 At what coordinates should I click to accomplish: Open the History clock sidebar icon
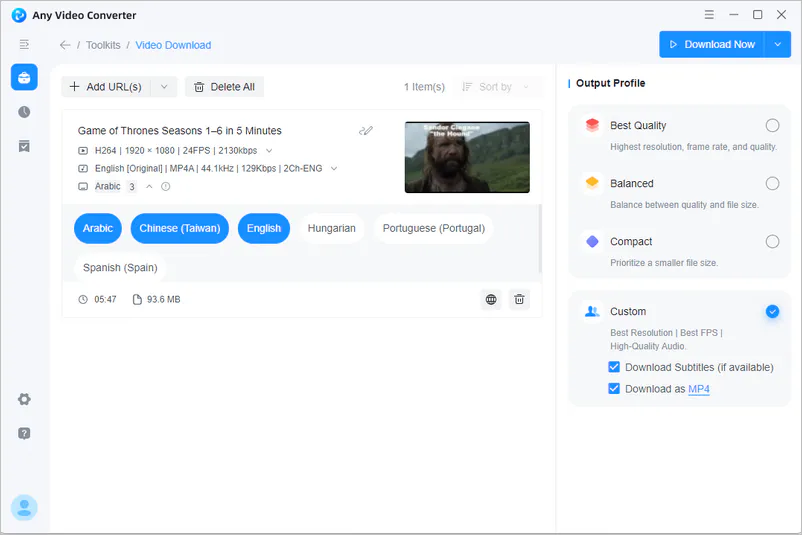24,112
